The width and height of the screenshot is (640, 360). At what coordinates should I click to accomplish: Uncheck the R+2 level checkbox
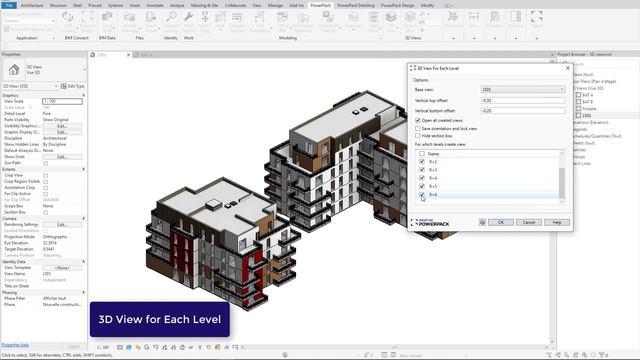click(x=422, y=162)
